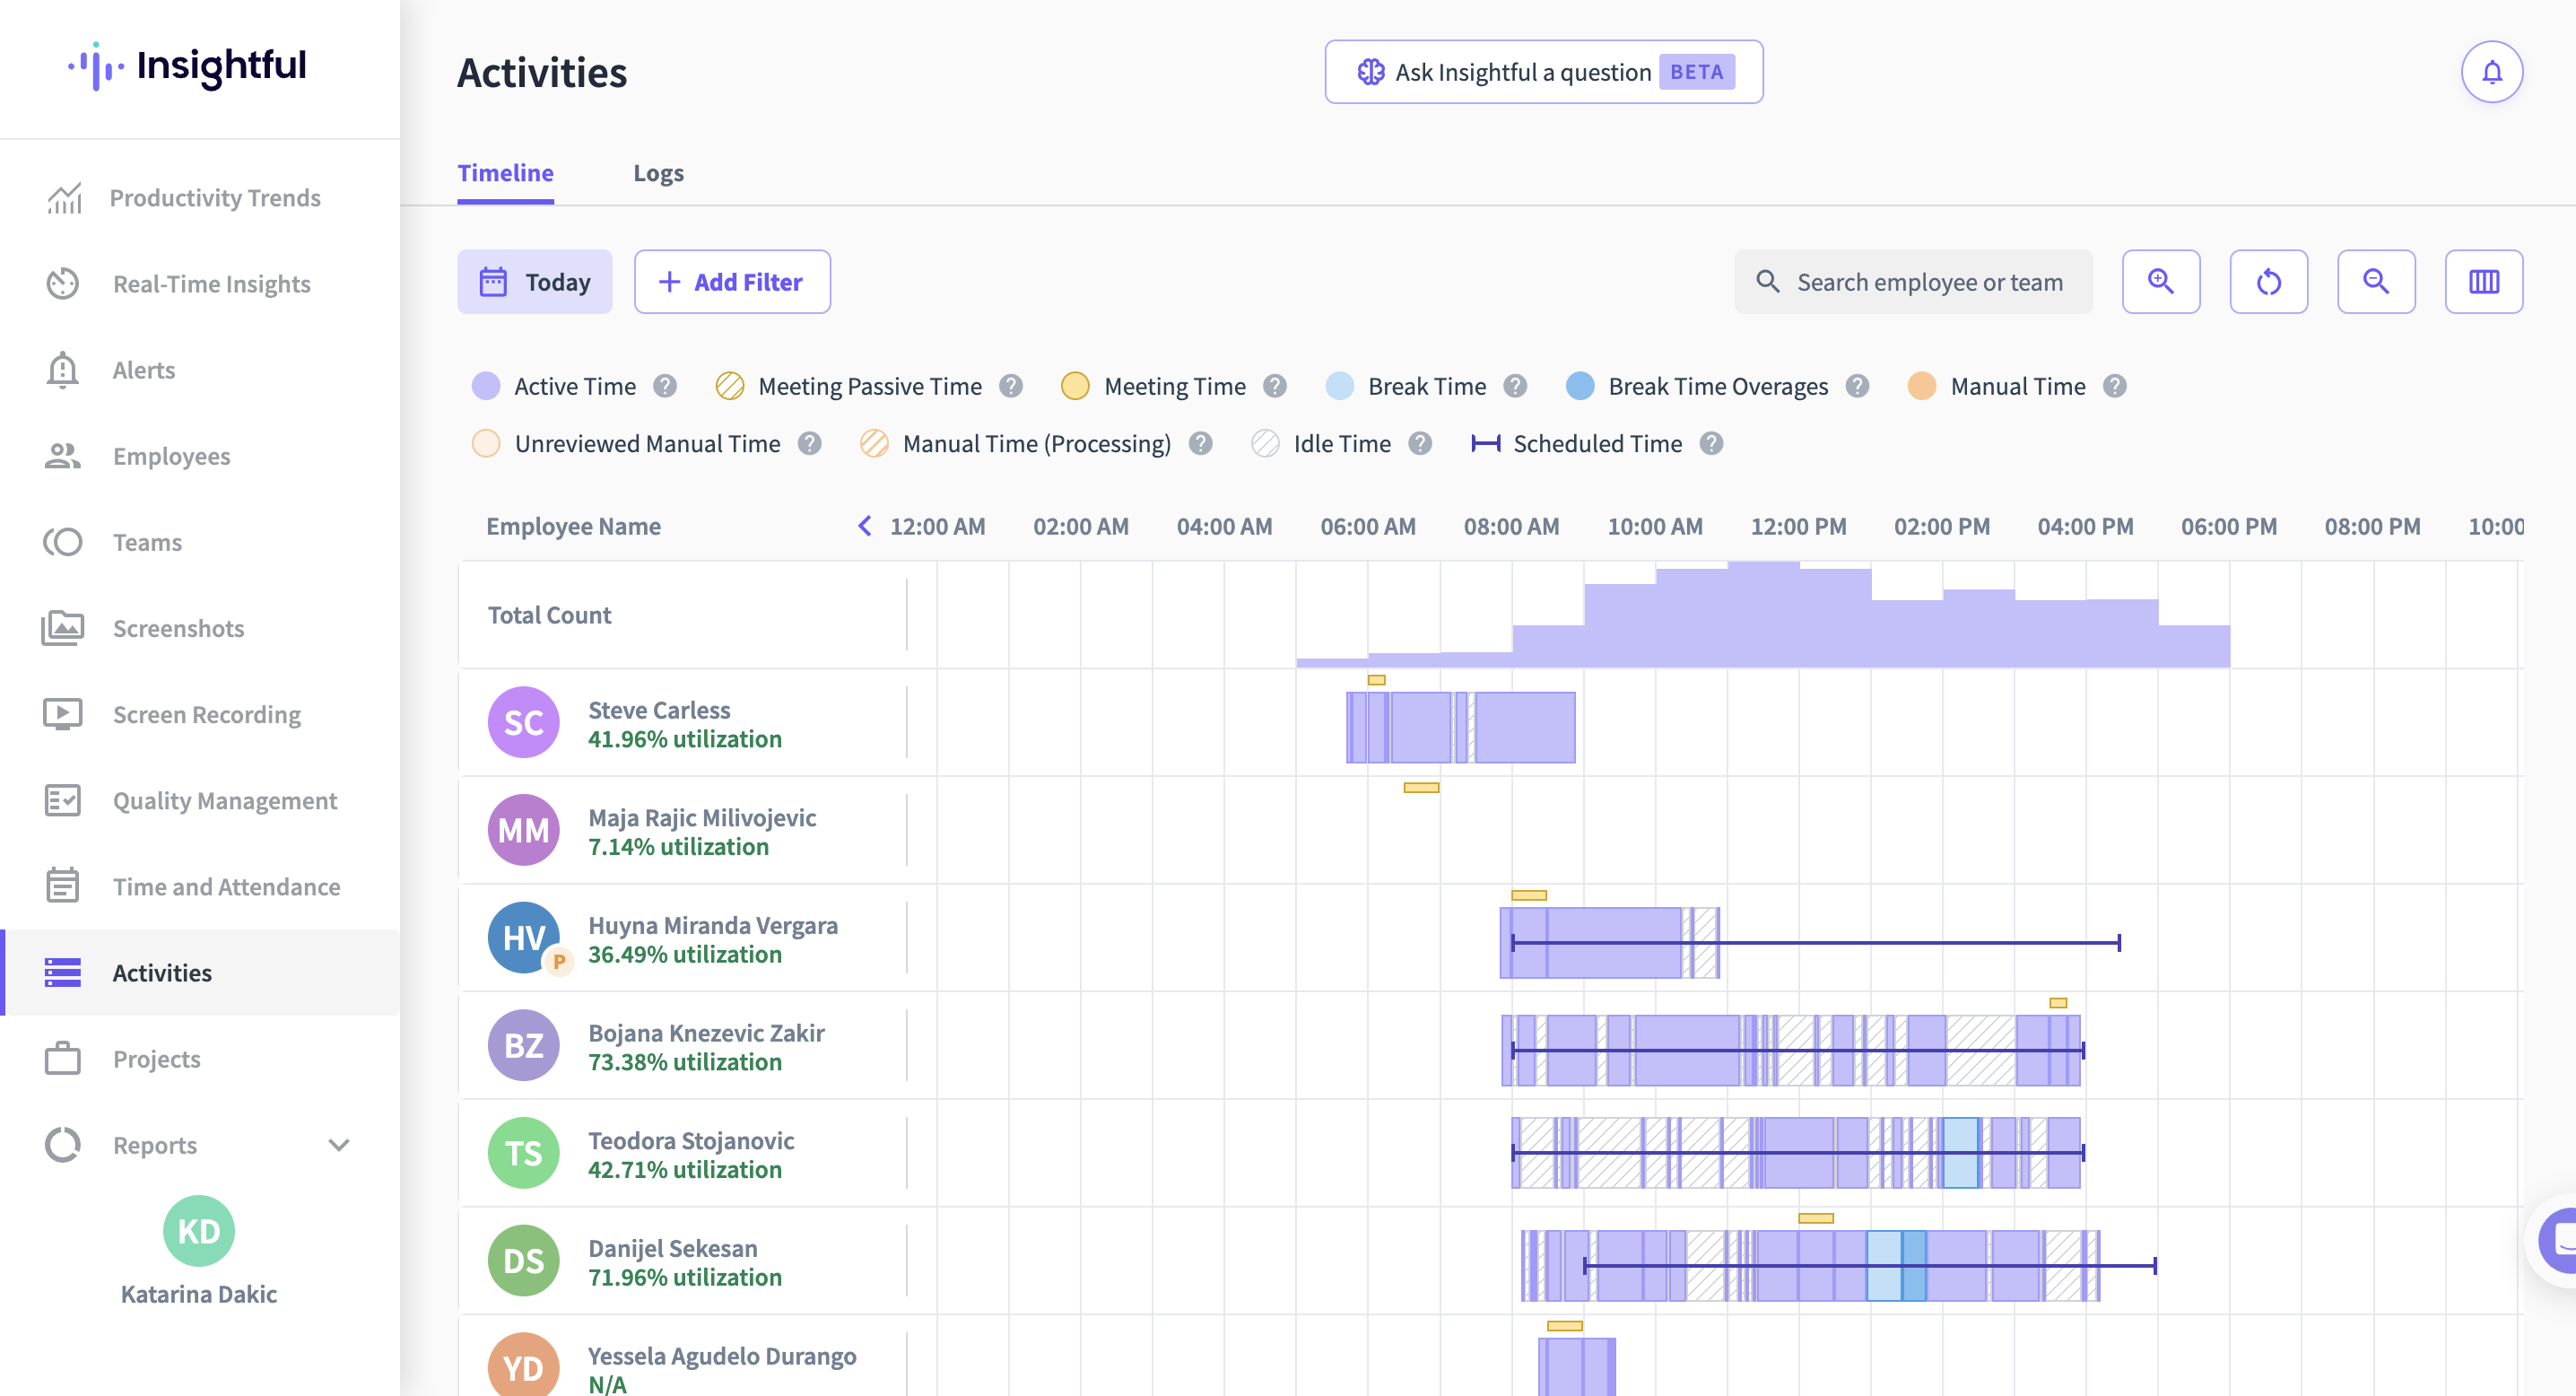Click the Projects briefcase icon

pyautogui.click(x=62, y=1058)
